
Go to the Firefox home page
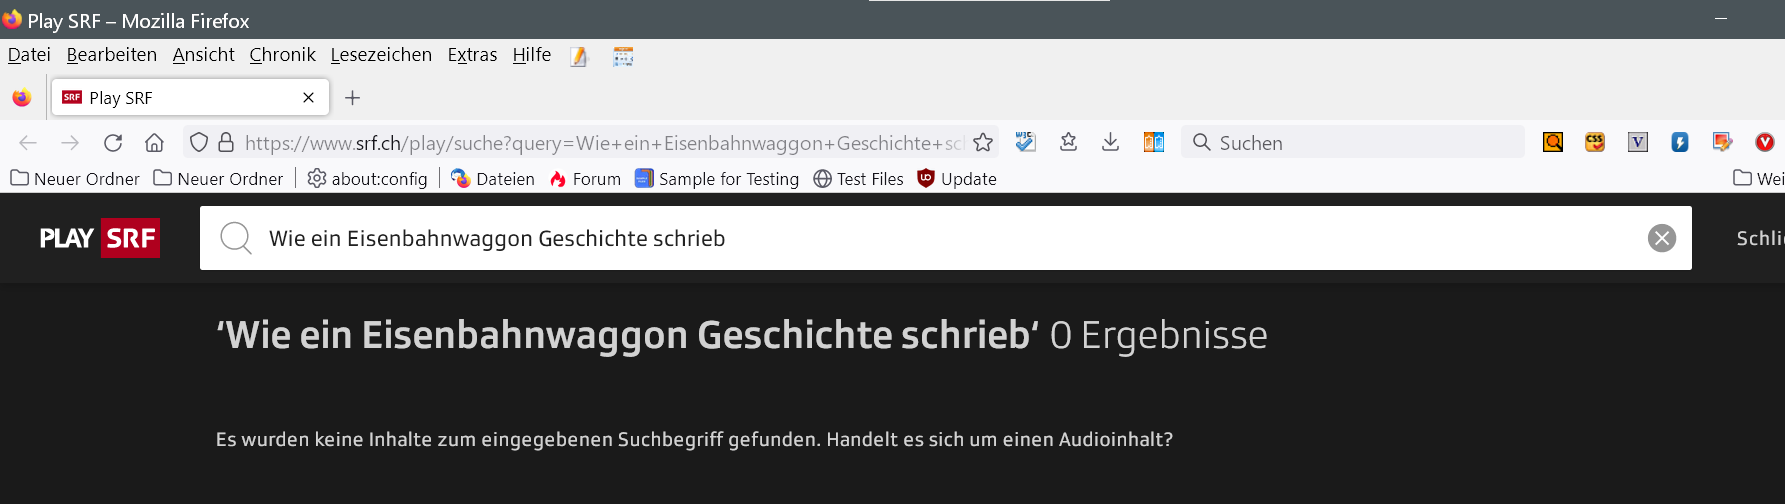[154, 143]
